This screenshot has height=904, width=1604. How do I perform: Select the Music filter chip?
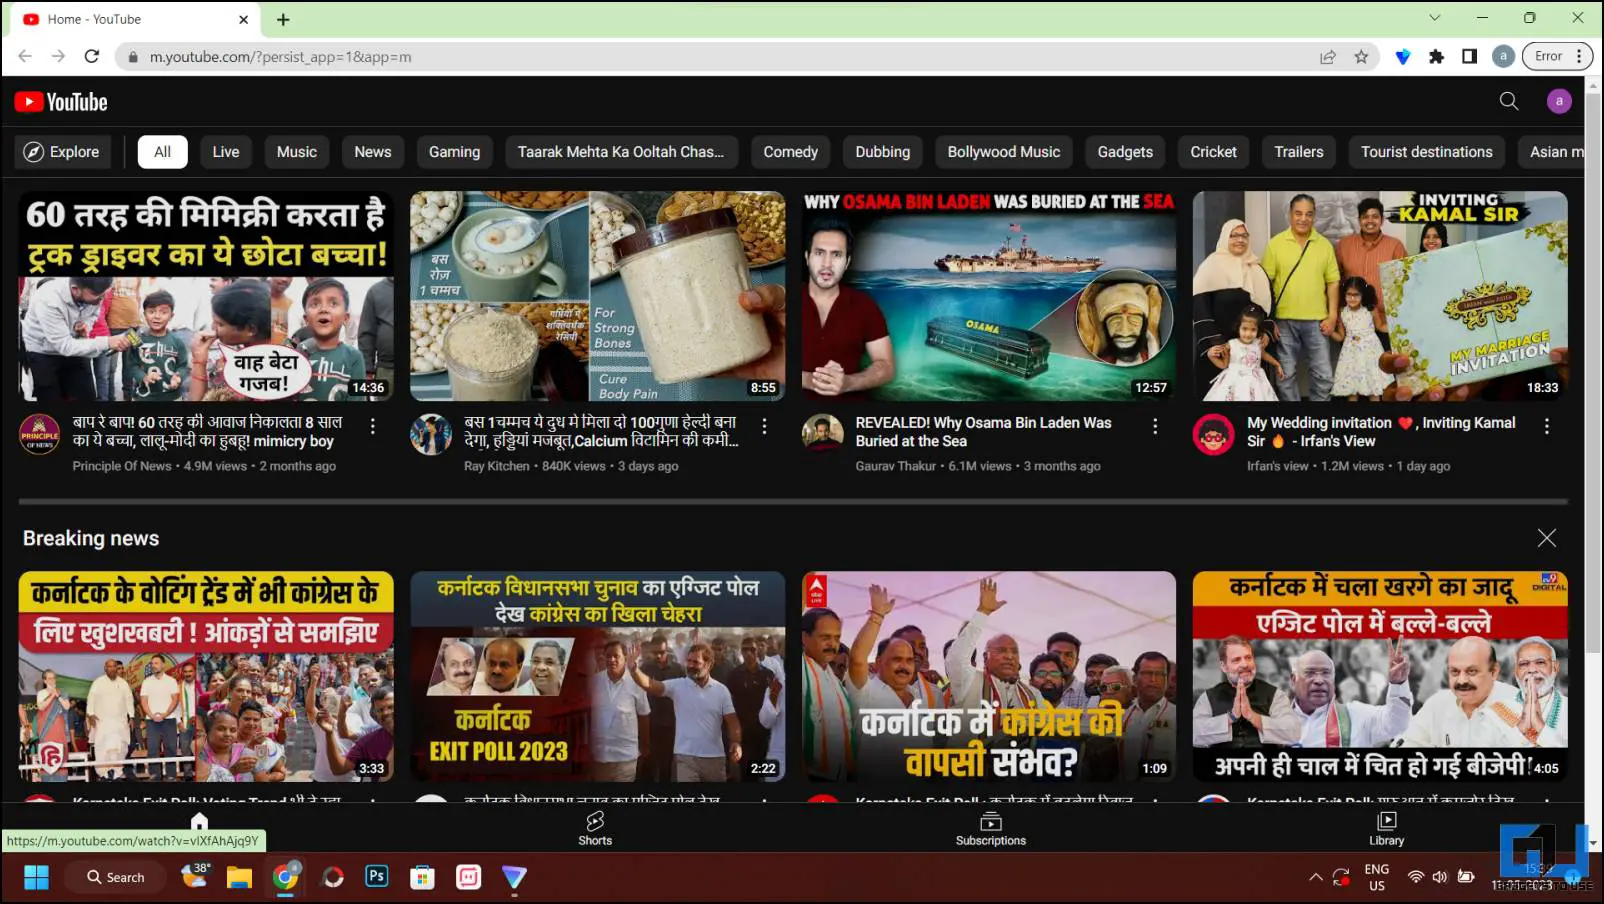click(x=297, y=152)
